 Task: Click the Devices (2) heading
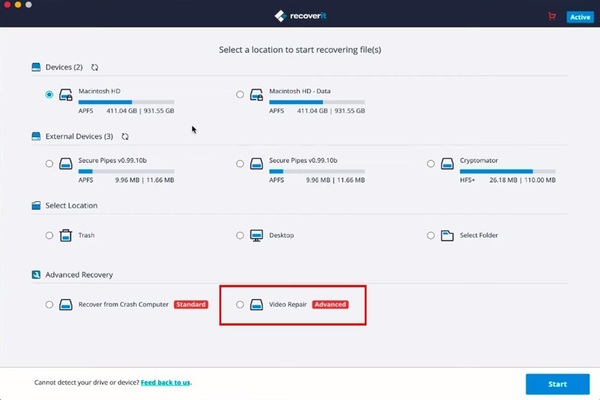coord(64,67)
